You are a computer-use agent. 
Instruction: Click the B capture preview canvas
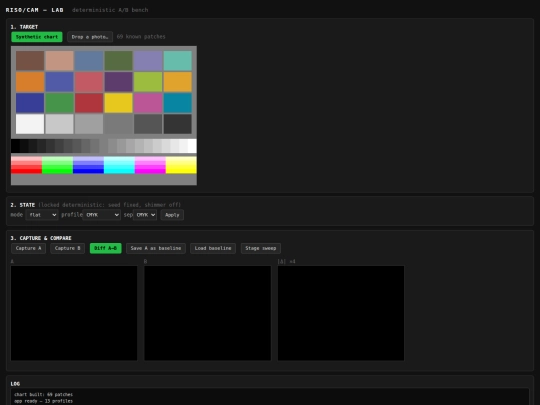click(208, 313)
